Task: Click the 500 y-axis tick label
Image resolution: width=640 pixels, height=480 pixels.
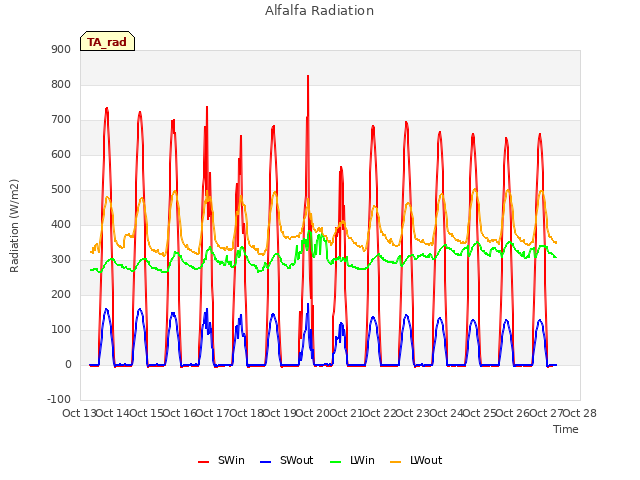Action: 61,189
